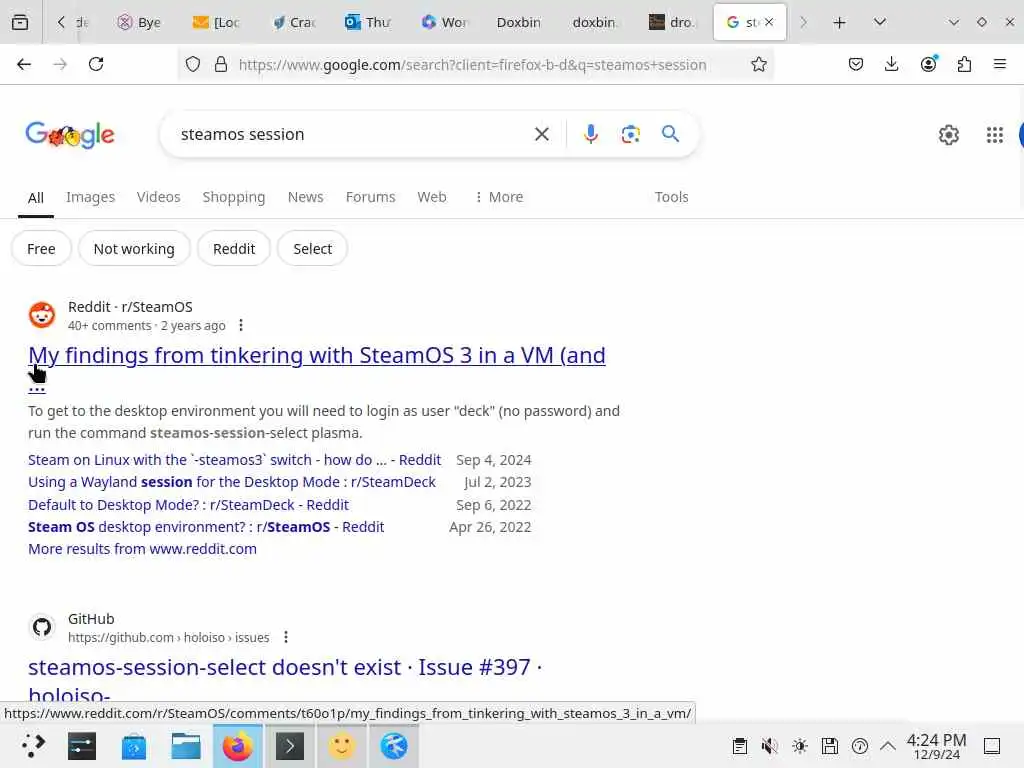Switch to the Forums search tab

(x=370, y=197)
